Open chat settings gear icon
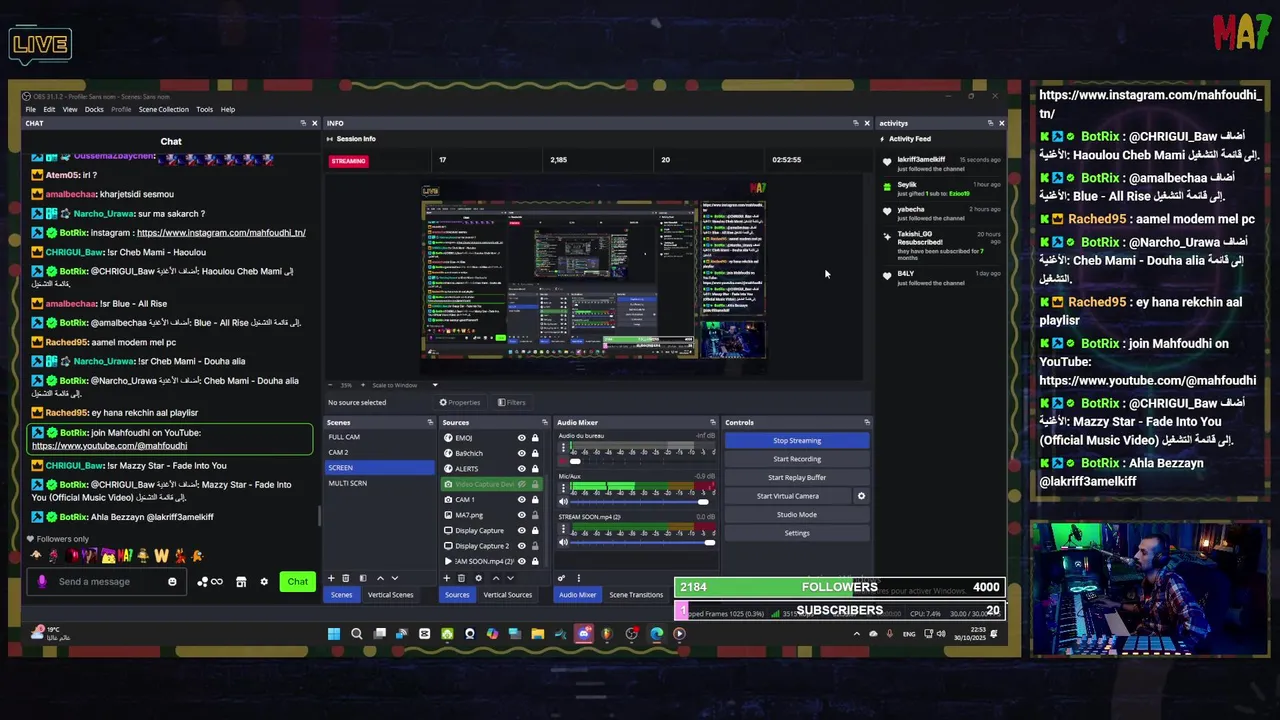 click(x=264, y=582)
